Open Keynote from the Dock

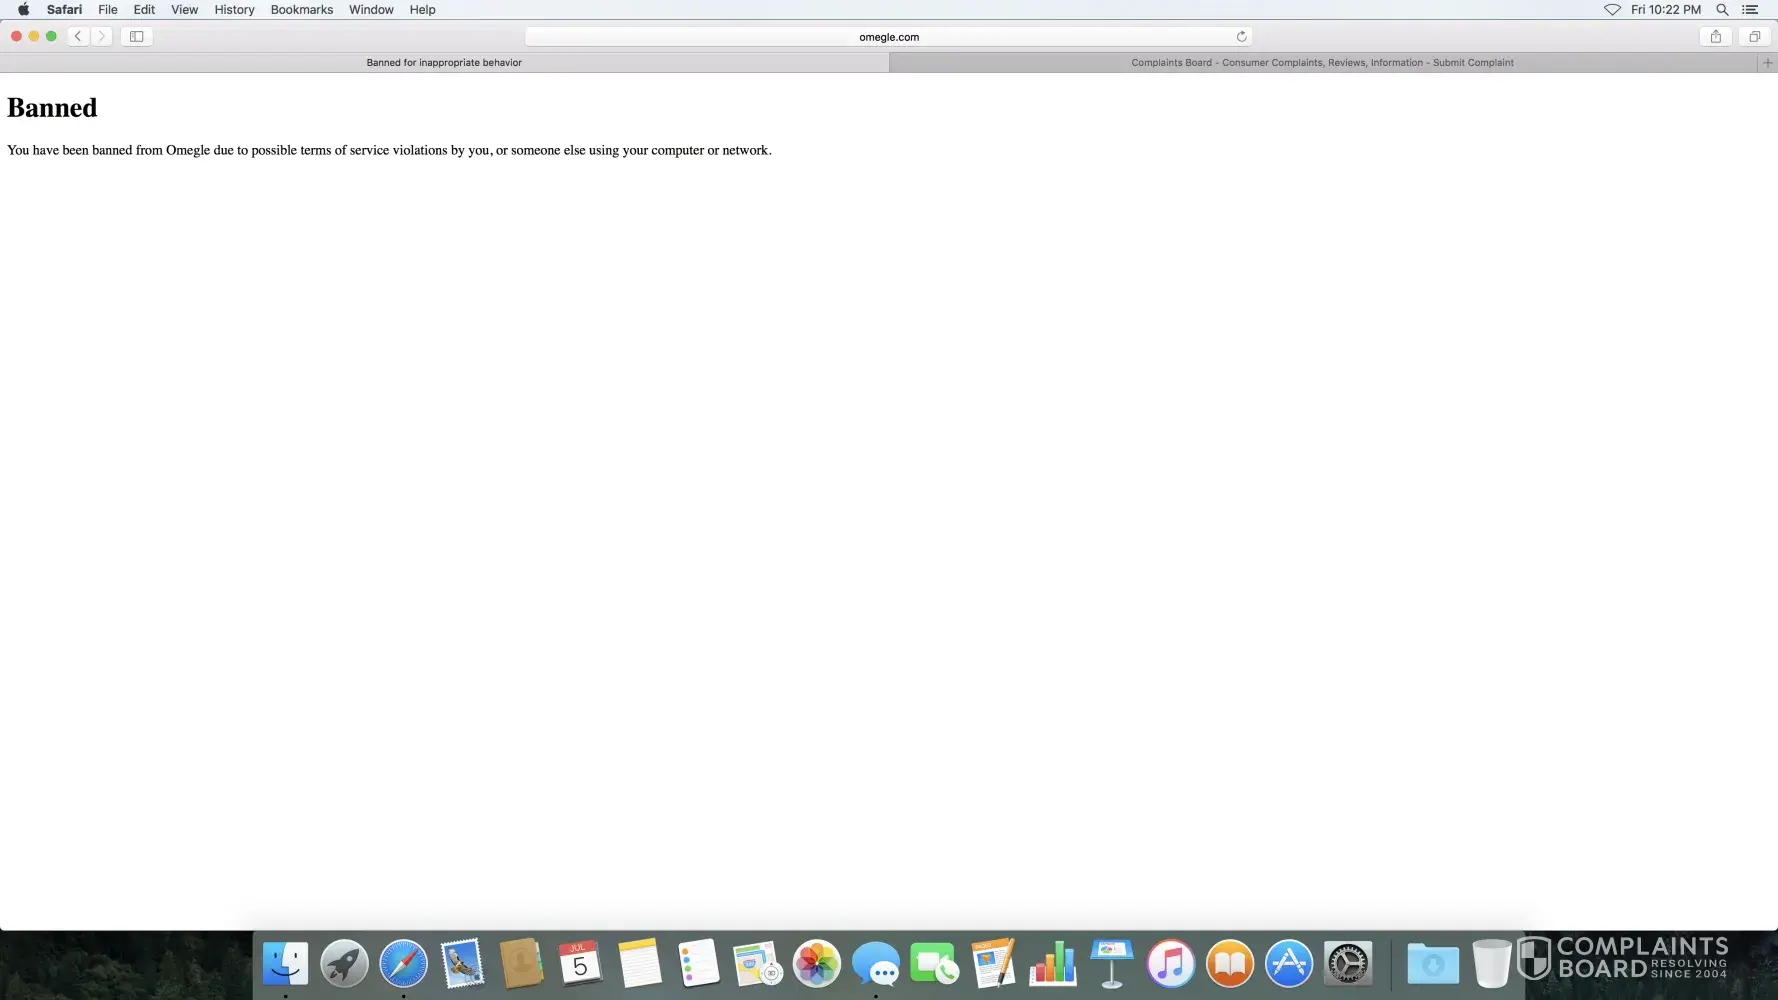click(1111, 964)
